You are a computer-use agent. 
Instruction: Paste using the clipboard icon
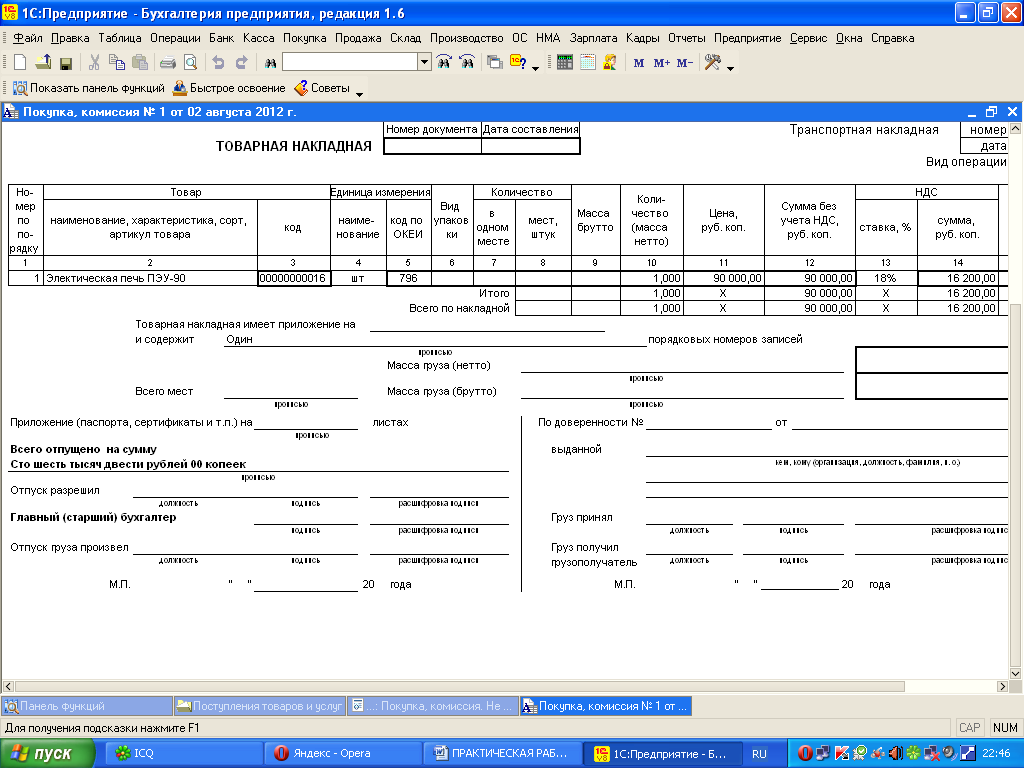point(140,63)
